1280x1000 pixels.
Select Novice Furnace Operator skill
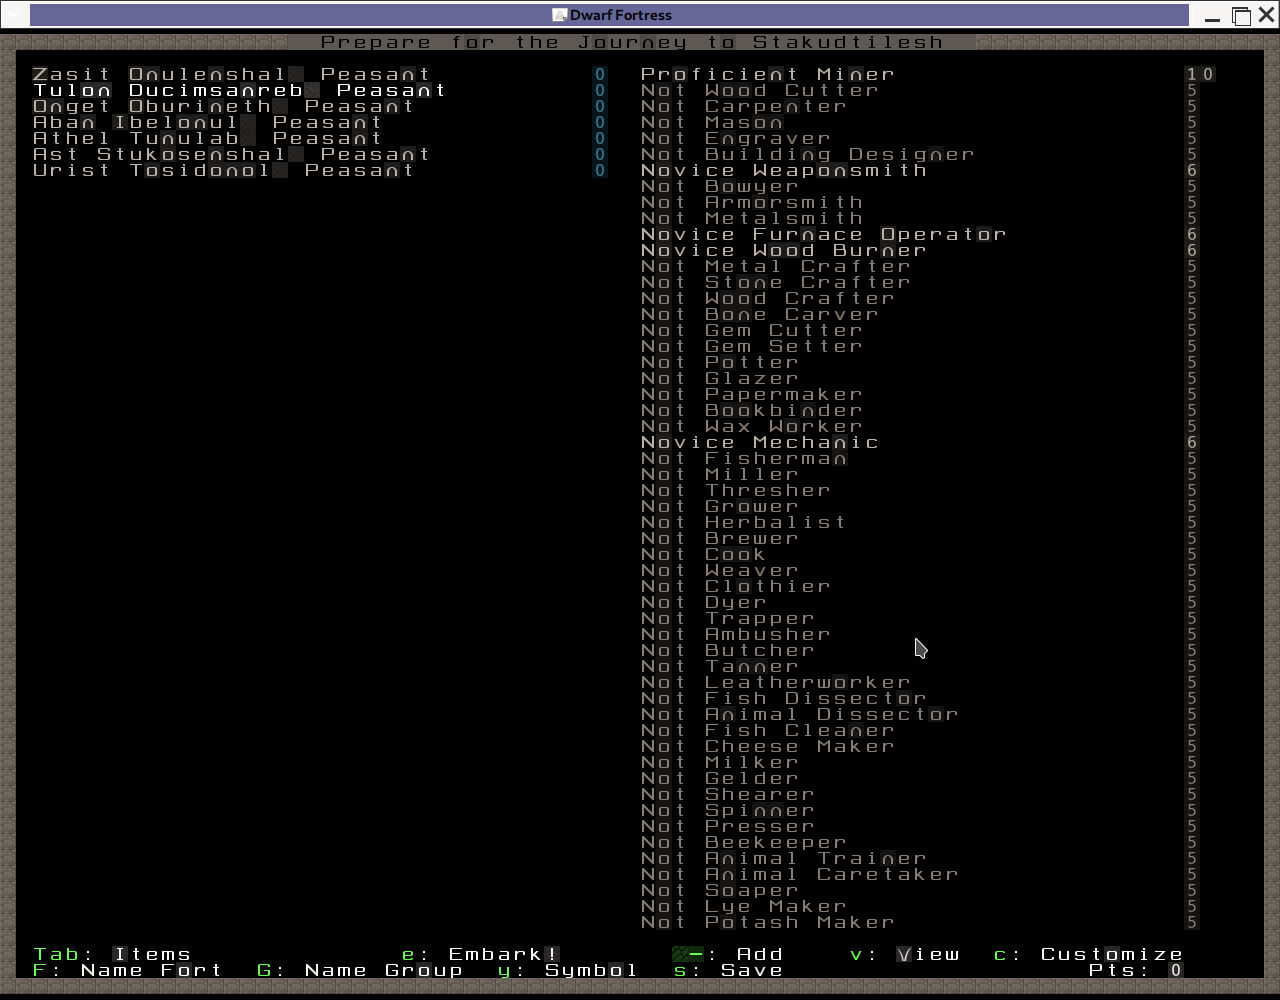(823, 234)
